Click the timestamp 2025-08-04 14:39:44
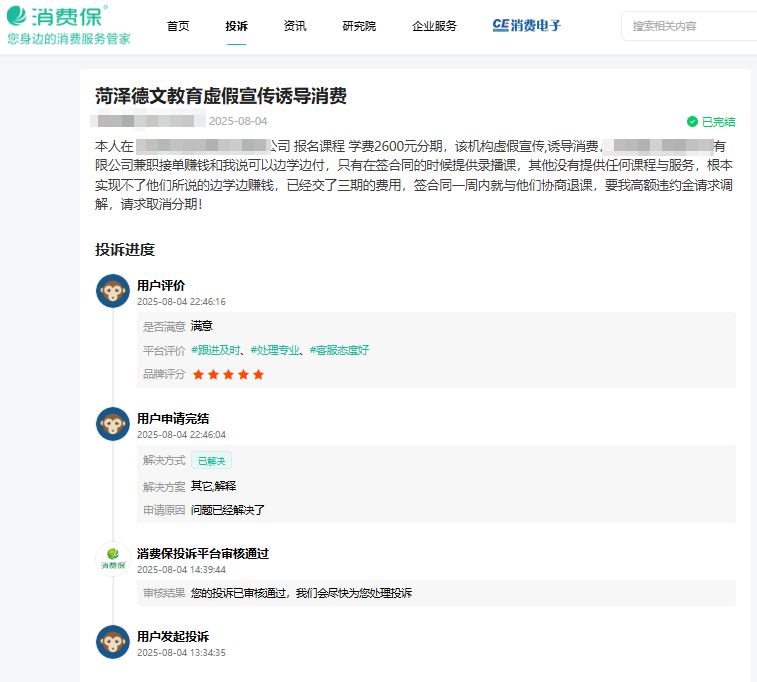The width and height of the screenshot is (757, 682). [182, 570]
